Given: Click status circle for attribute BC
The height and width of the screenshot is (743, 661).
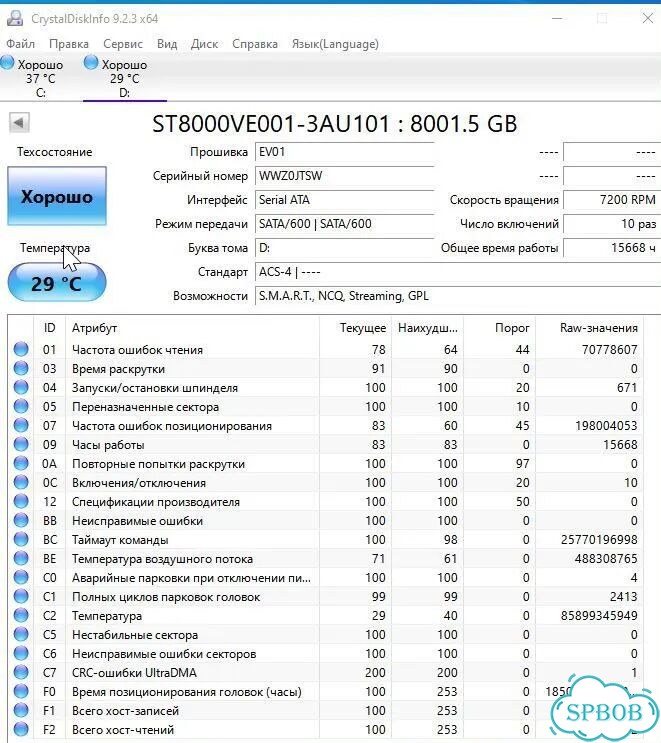Looking at the screenshot, I should tap(21, 539).
